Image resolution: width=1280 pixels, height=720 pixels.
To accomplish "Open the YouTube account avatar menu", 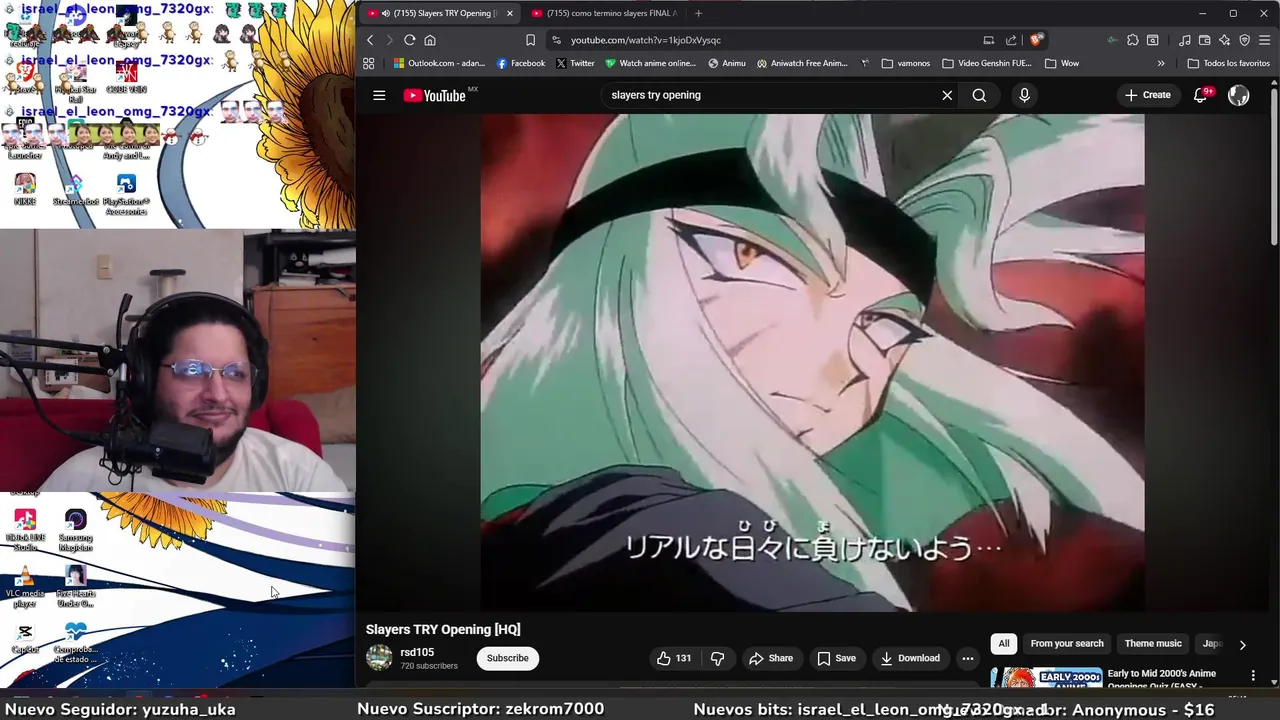I will click(1239, 95).
